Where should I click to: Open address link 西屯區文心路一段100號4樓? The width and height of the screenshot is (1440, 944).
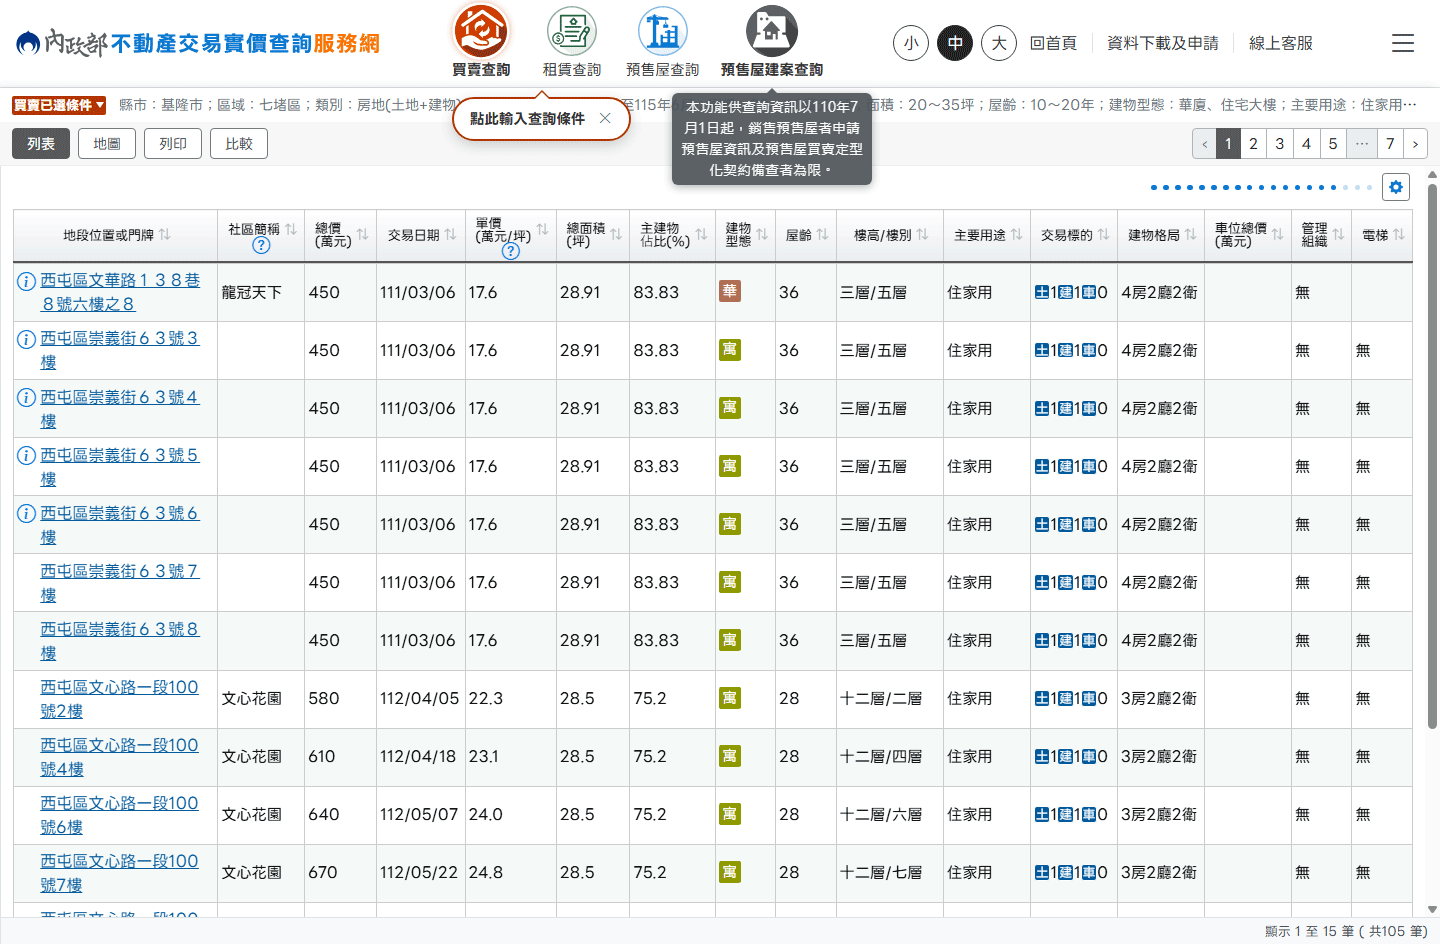[x=119, y=756]
